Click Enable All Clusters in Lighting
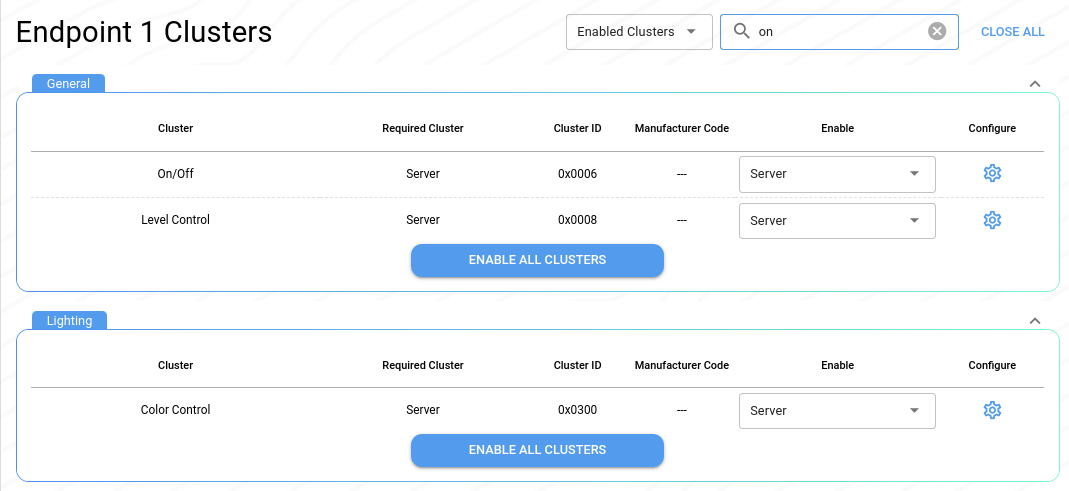The height and width of the screenshot is (491, 1069). (x=537, y=450)
